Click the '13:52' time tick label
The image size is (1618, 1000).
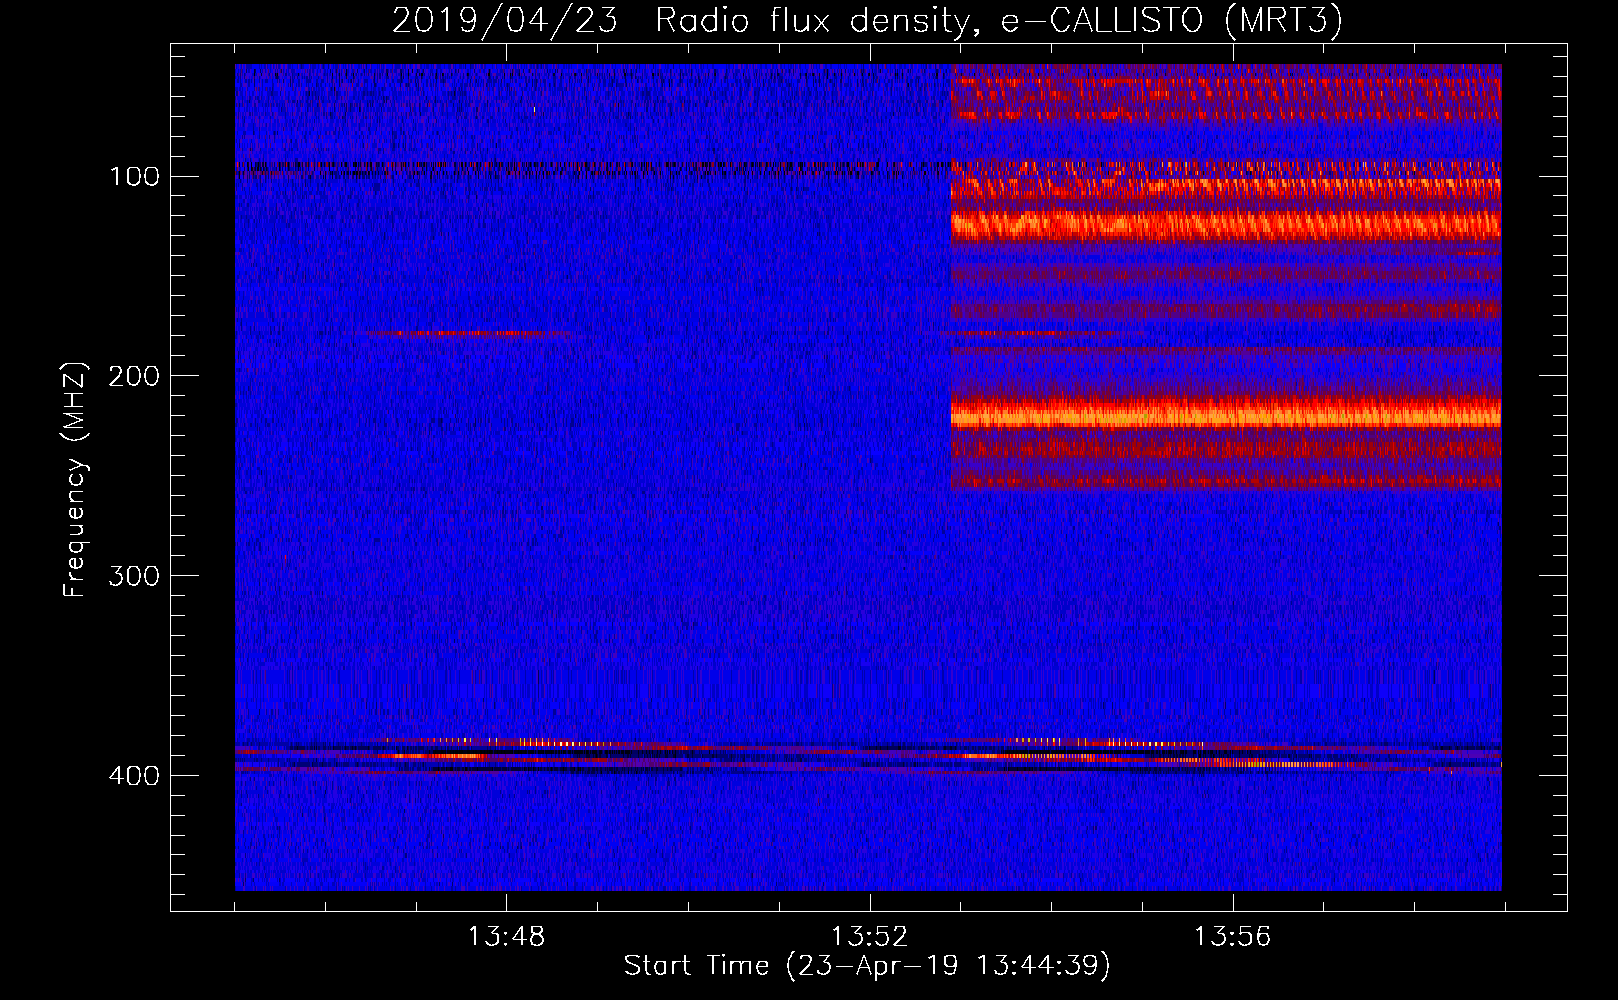[x=869, y=936]
